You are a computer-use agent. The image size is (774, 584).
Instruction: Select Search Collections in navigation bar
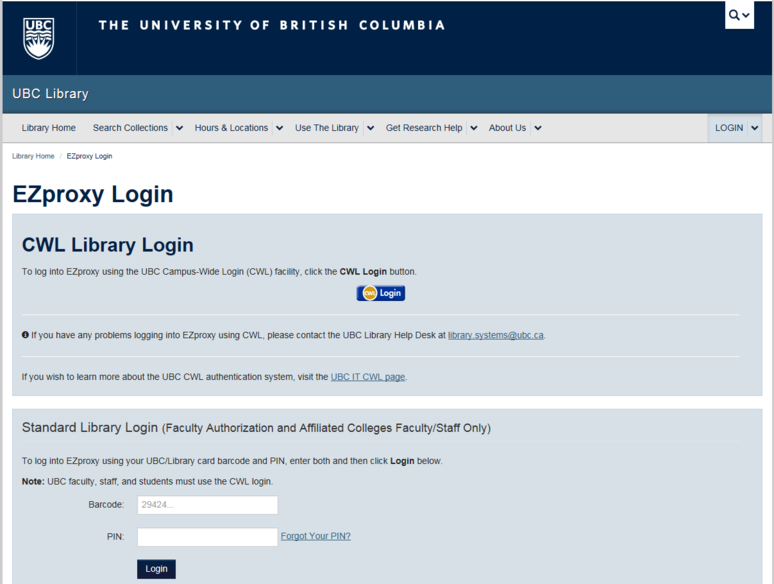coord(130,128)
